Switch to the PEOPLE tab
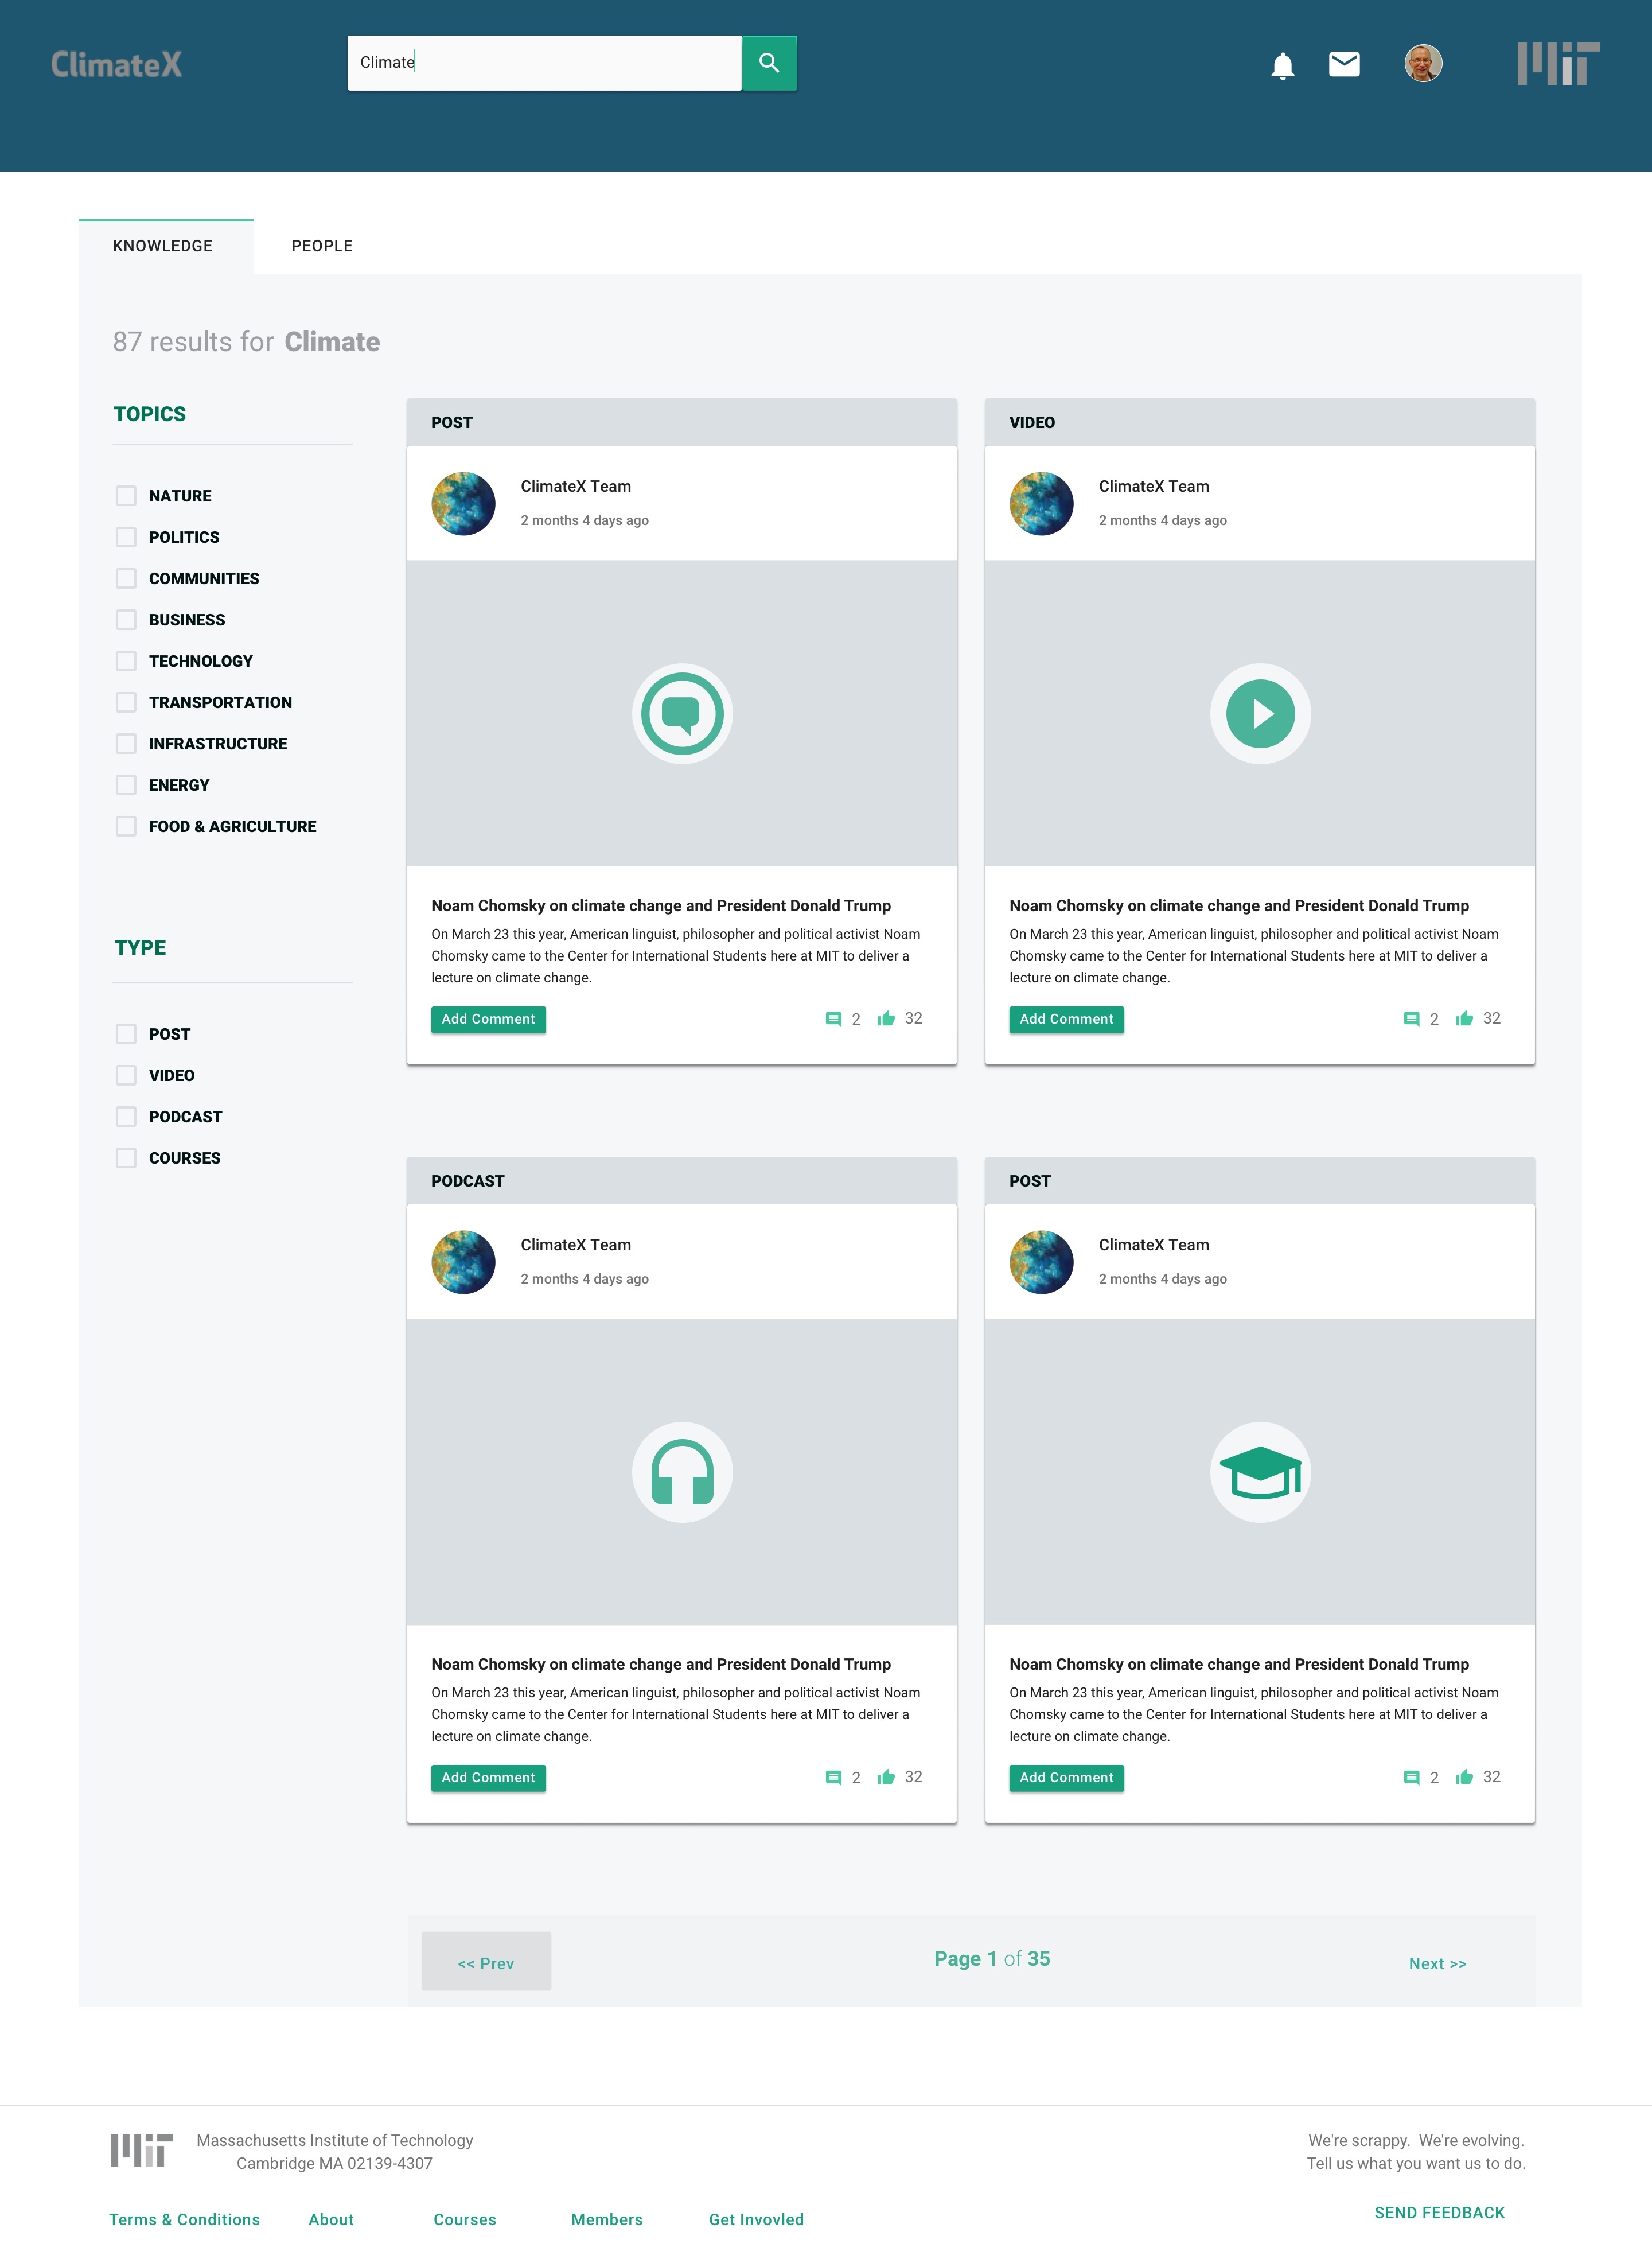This screenshot has height=2263, width=1652. coord(322,246)
